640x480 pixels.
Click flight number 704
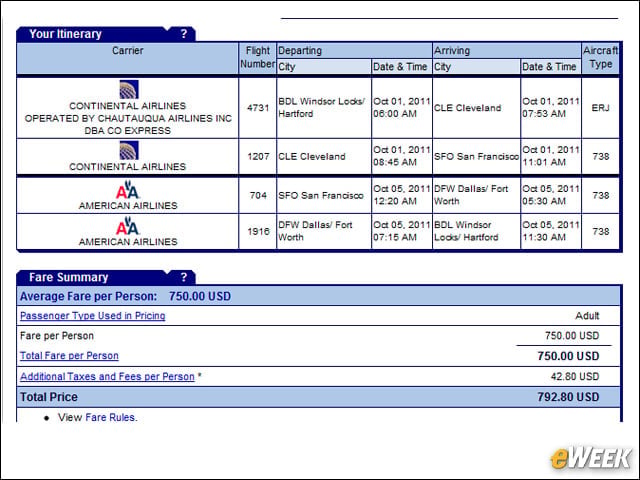(258, 196)
